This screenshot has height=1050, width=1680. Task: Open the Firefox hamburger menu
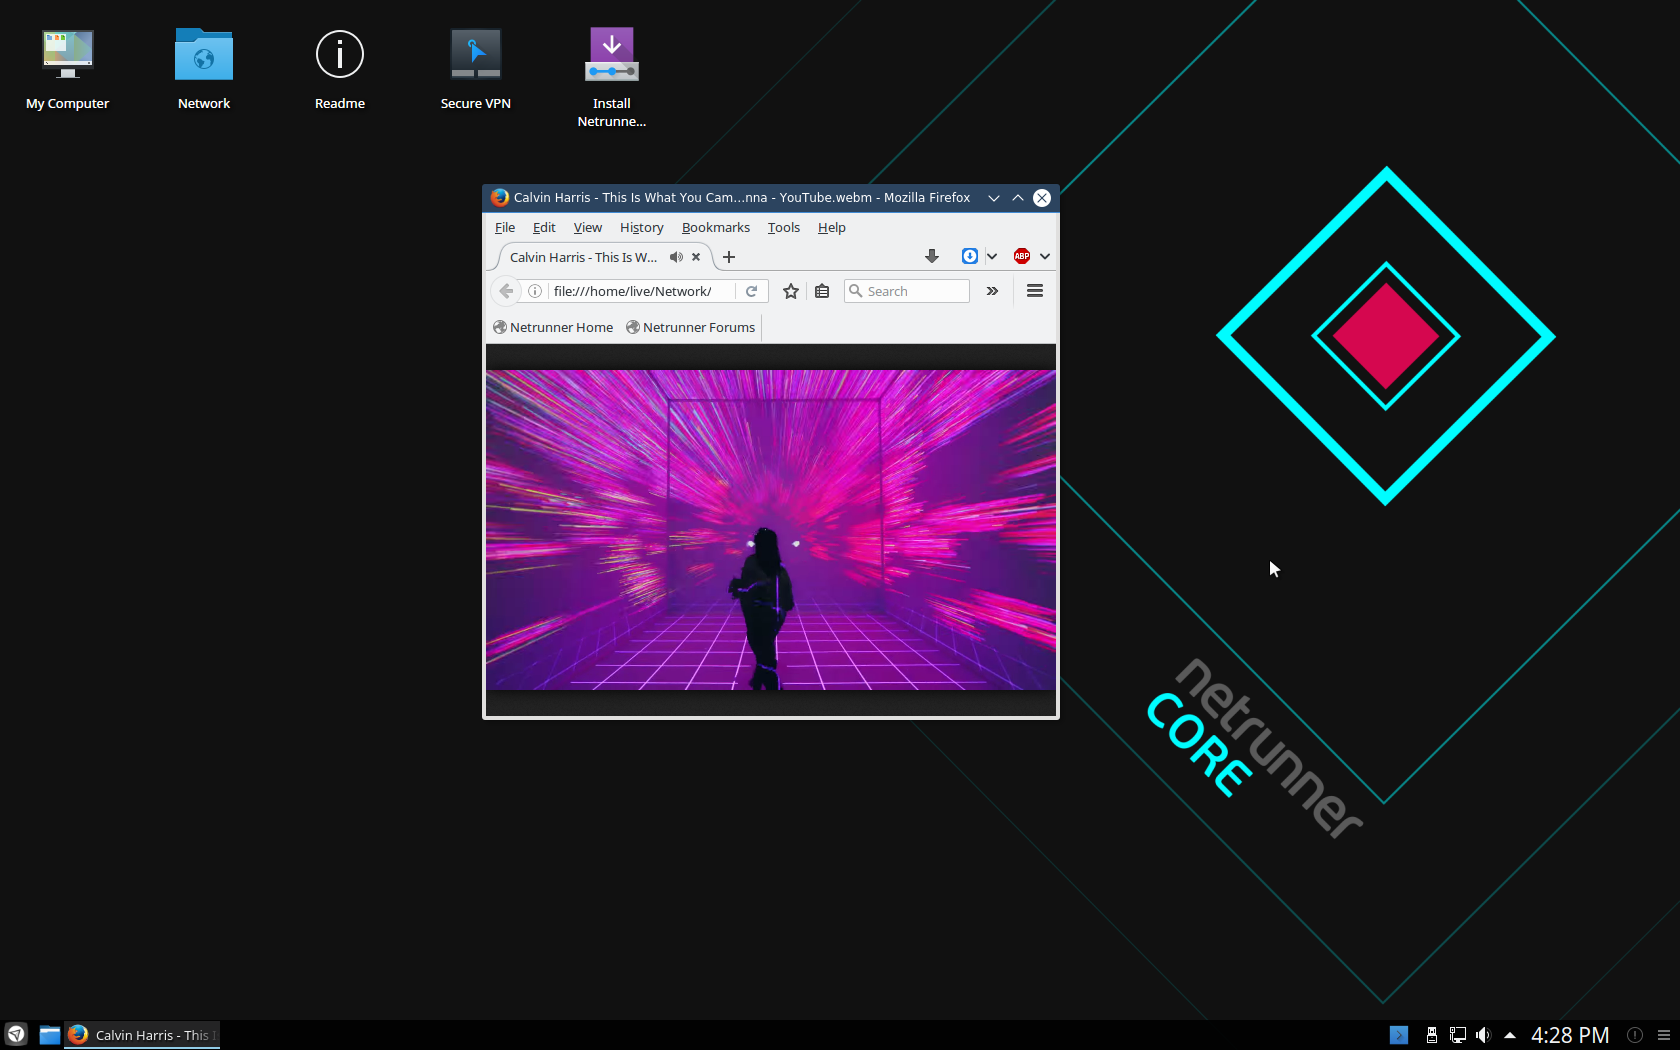pyautogui.click(x=1035, y=291)
